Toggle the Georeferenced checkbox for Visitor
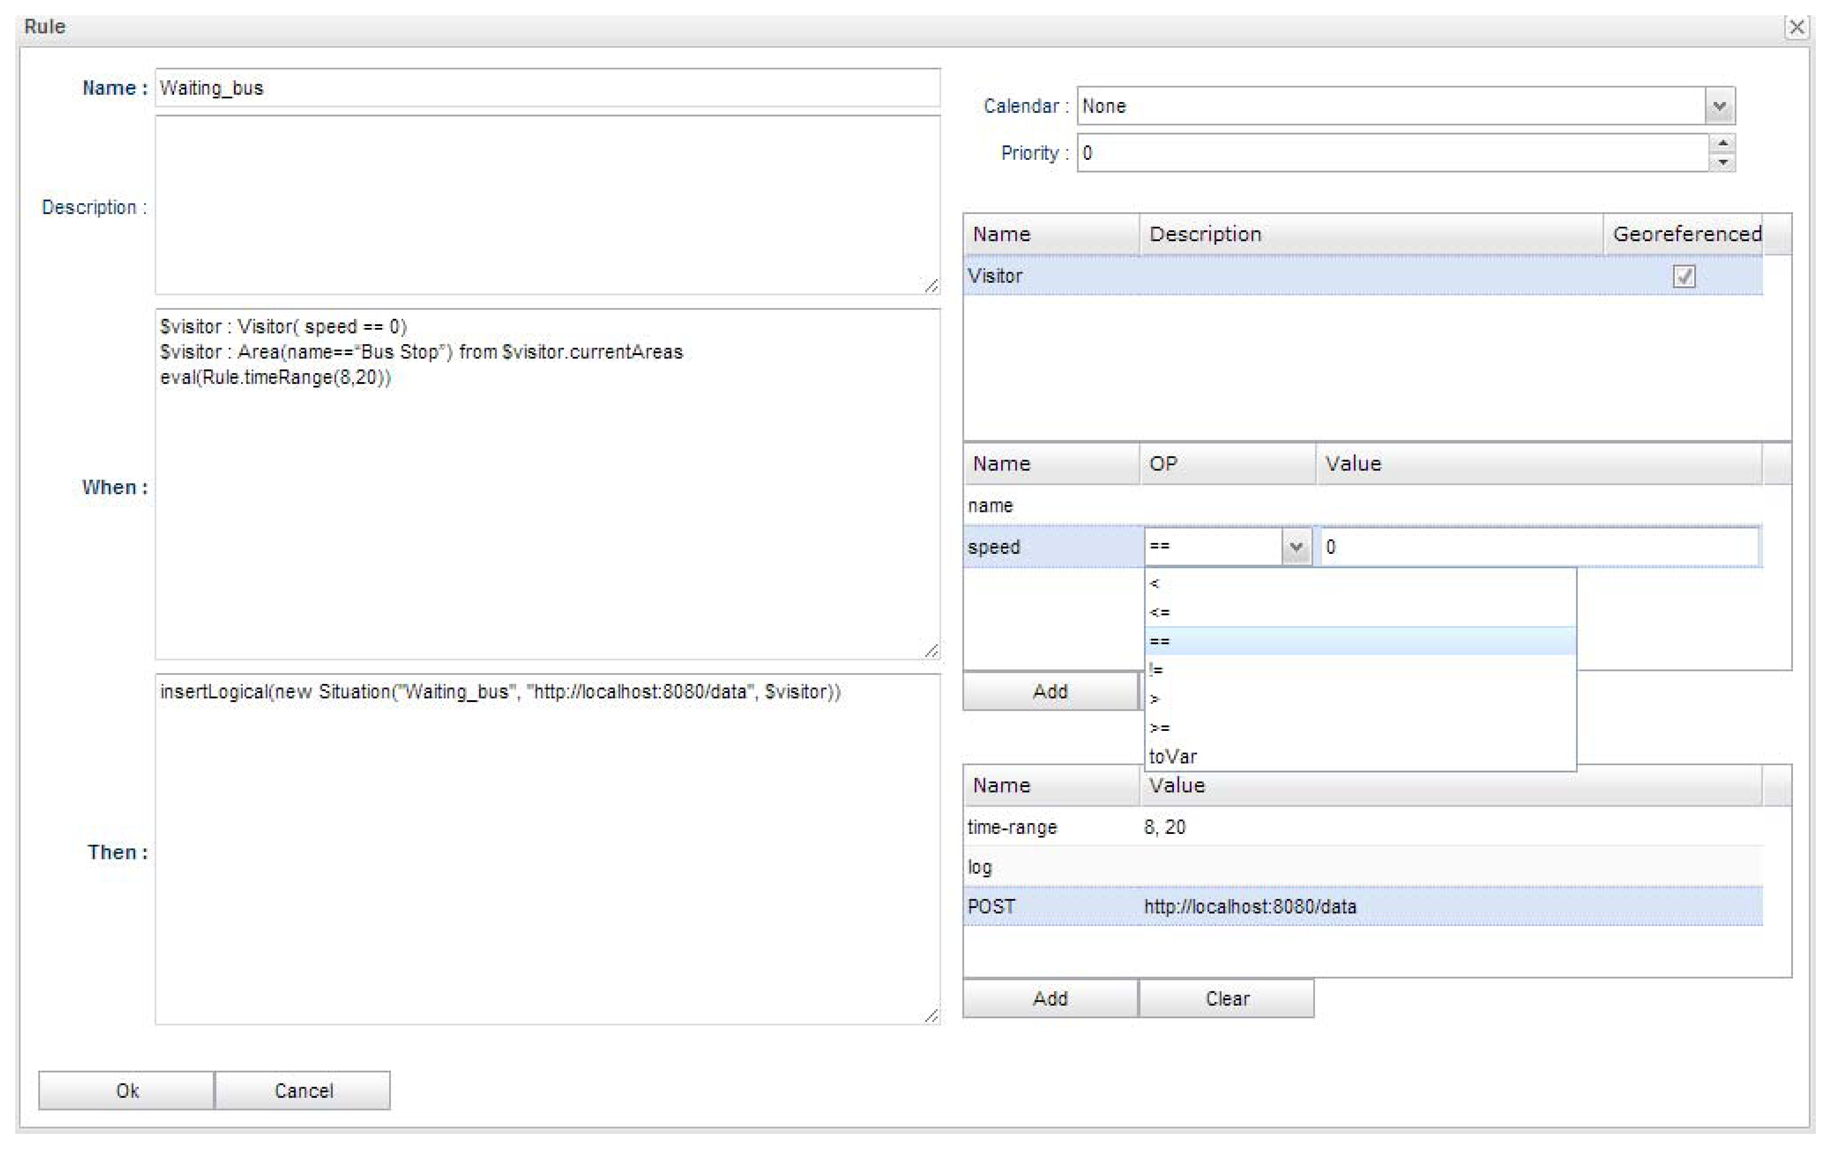This screenshot has width=1831, height=1149. pyautogui.click(x=1683, y=276)
